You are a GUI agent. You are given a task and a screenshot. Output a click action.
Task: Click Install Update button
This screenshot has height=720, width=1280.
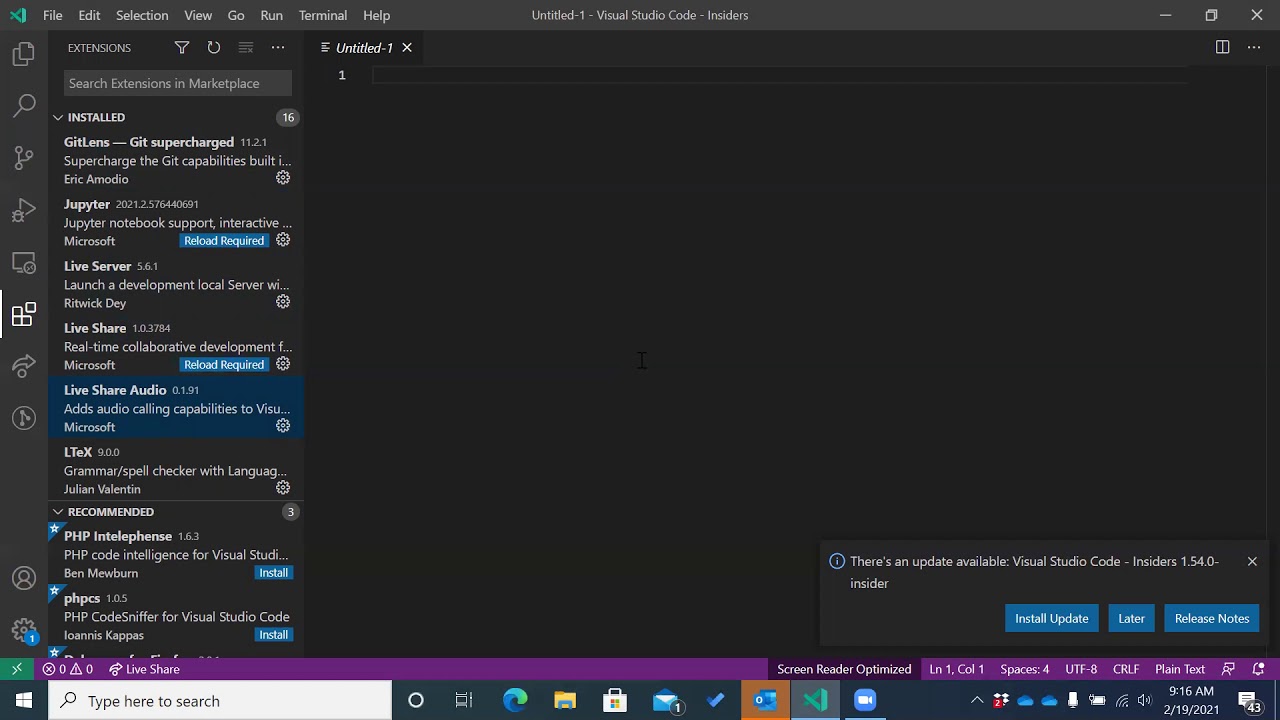click(x=1052, y=618)
